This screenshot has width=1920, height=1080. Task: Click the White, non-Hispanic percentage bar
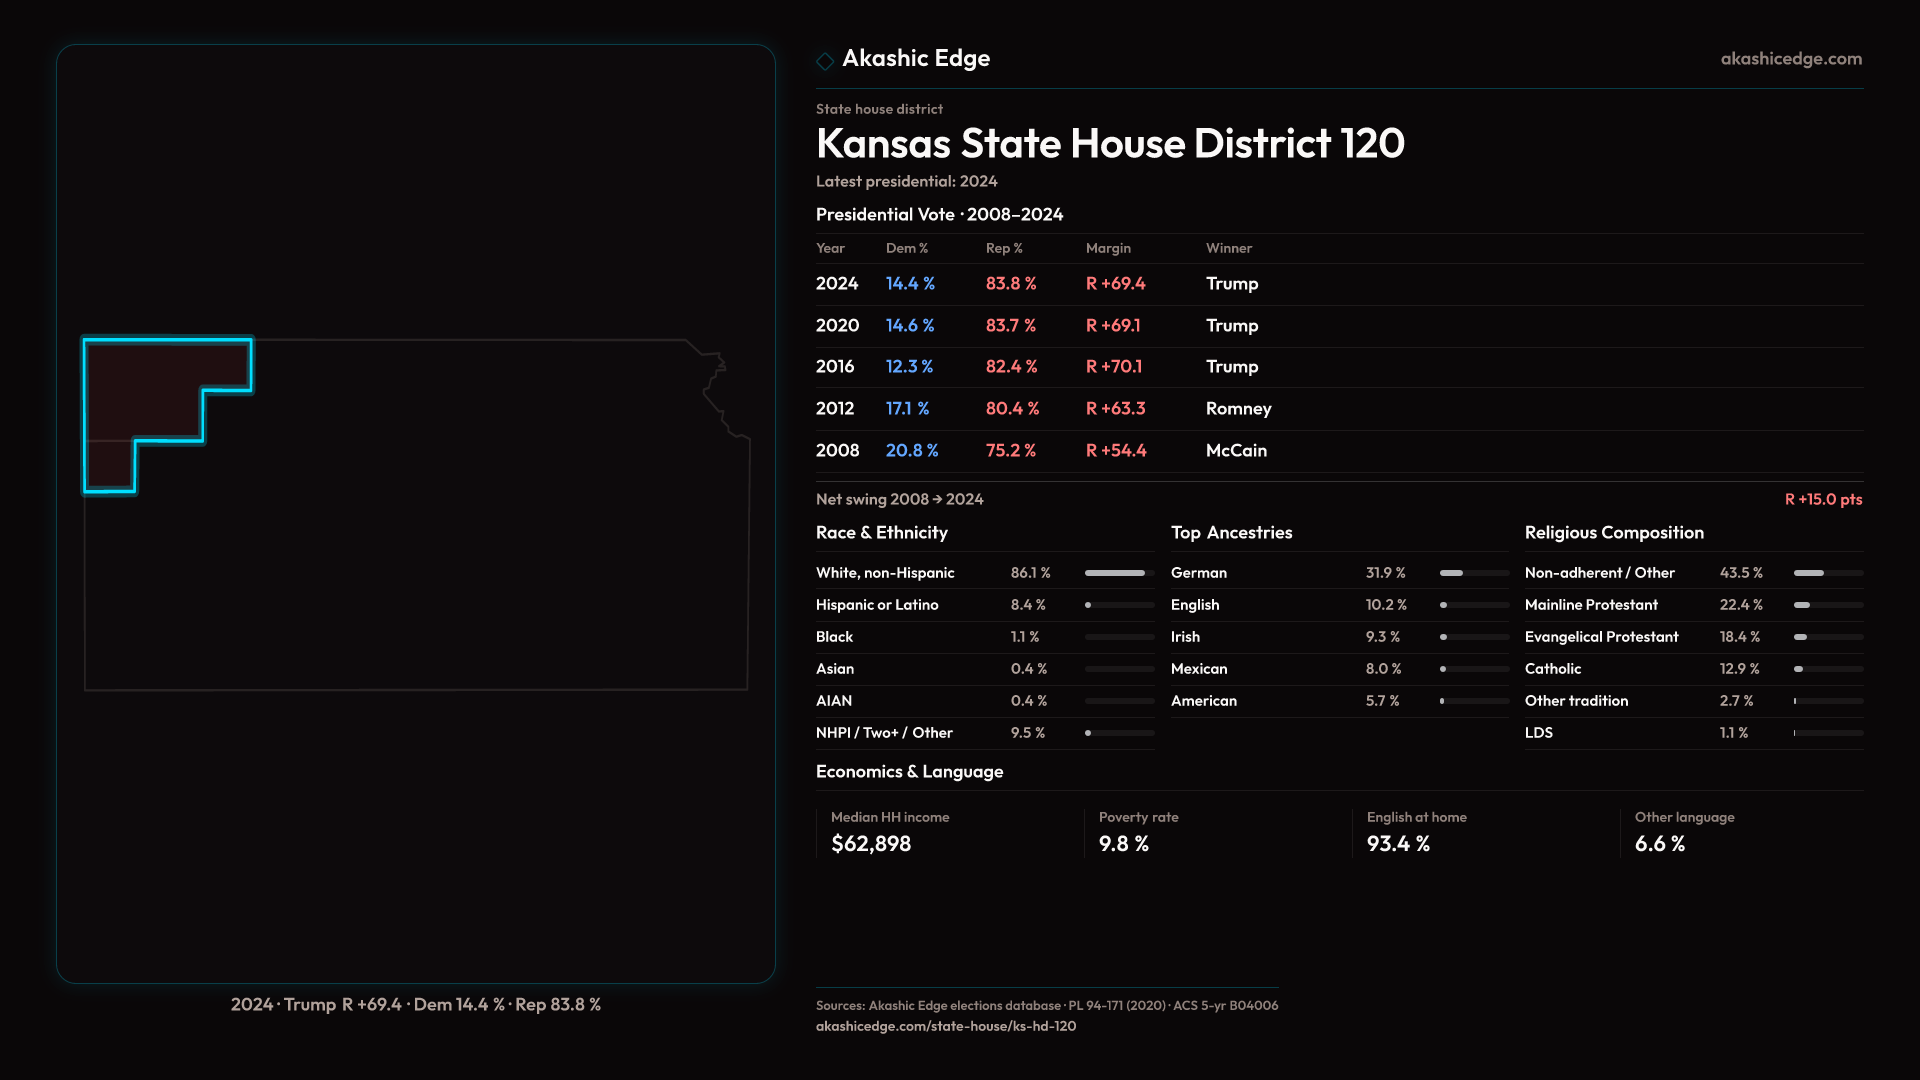1119,573
